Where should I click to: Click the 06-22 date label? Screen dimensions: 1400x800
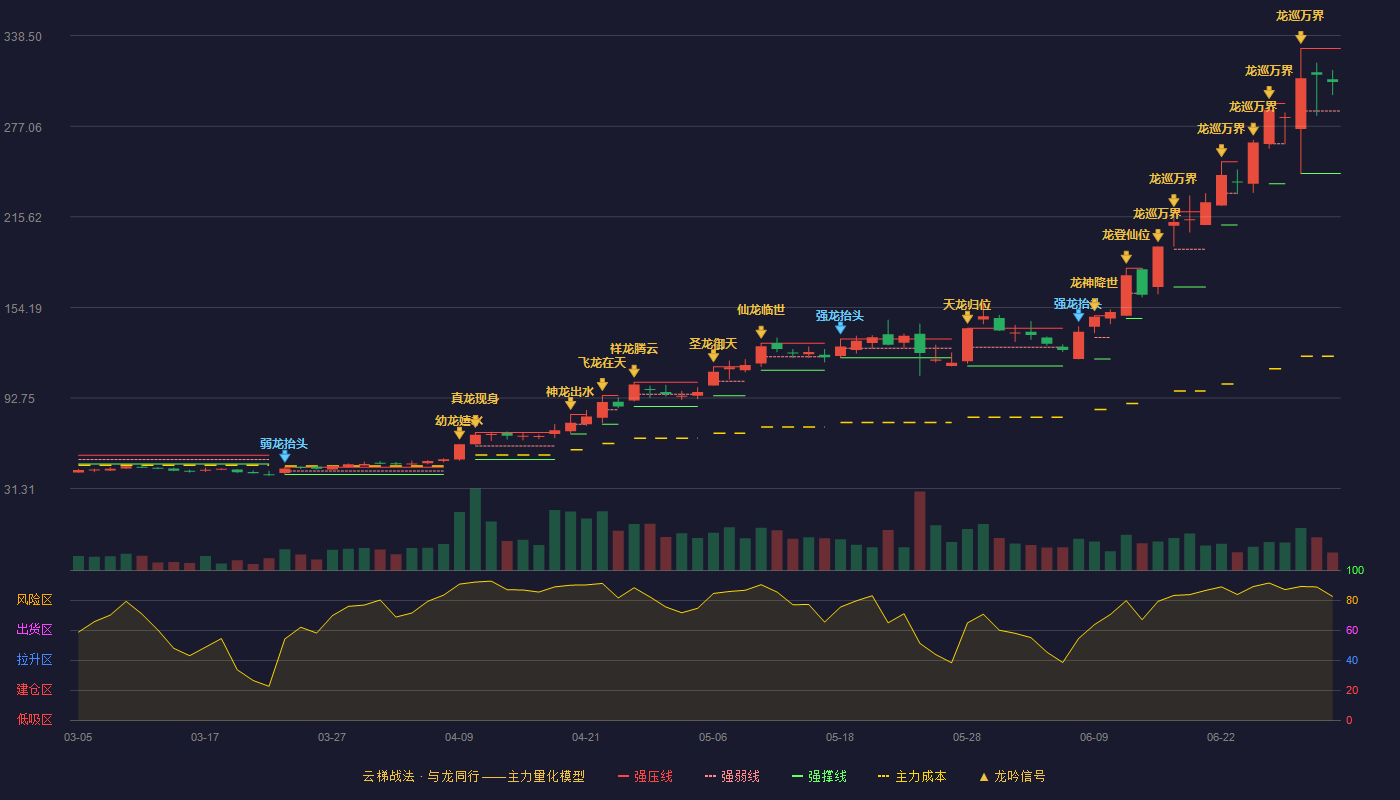pos(1221,737)
